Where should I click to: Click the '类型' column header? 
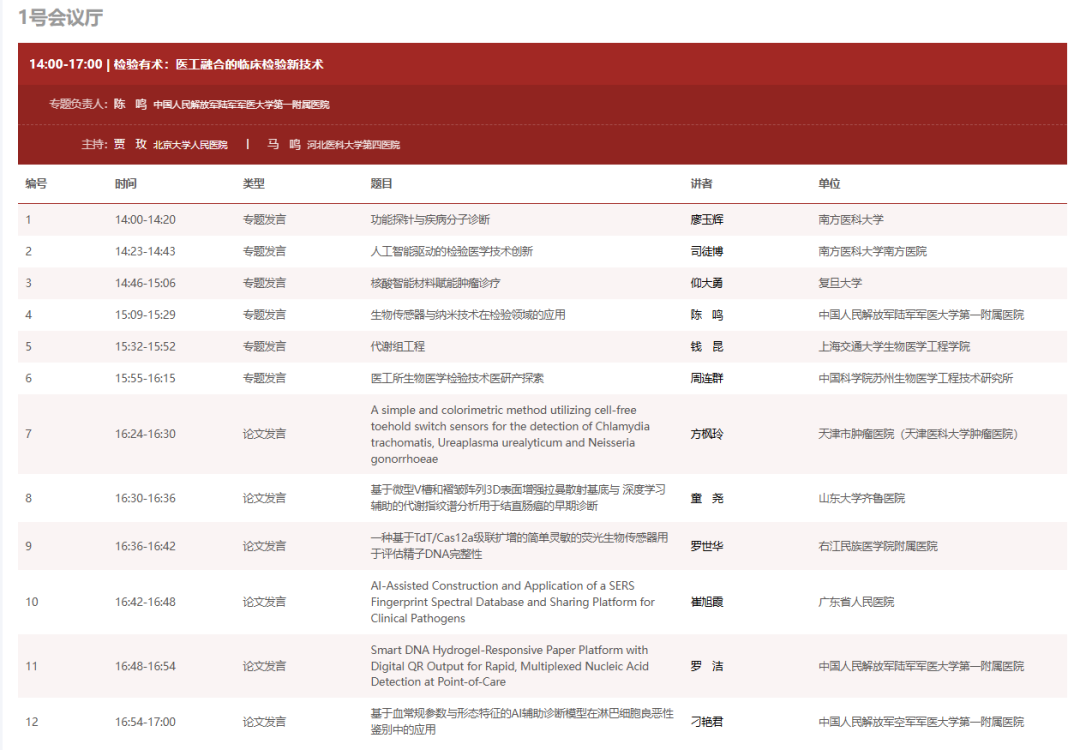click(253, 184)
